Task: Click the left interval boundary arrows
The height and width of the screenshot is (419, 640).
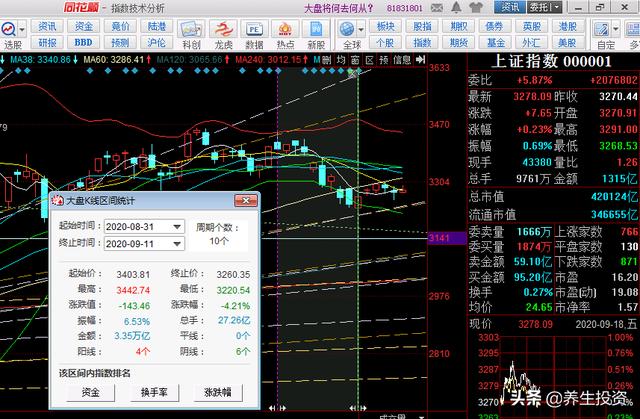Action: 278,408
